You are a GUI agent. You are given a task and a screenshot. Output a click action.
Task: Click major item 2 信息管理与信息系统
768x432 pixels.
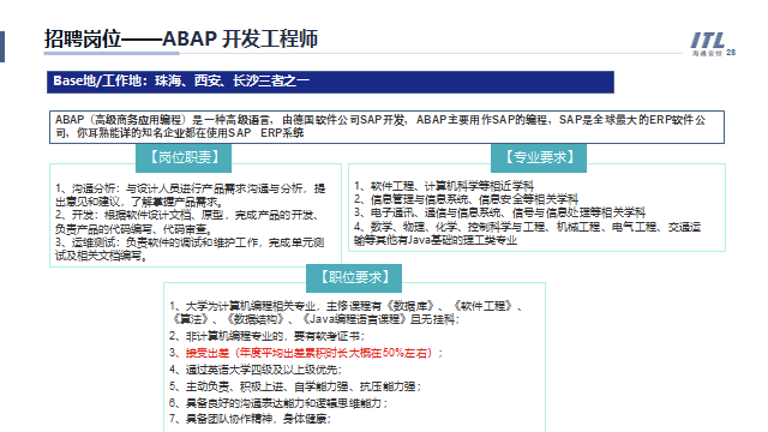pyautogui.click(x=466, y=199)
